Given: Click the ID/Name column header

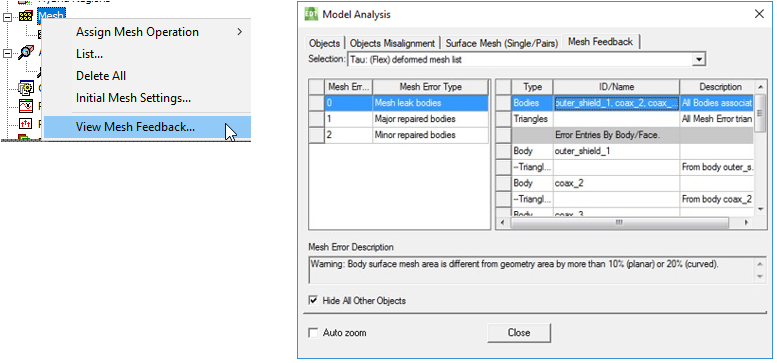Looking at the screenshot, I should tap(616, 87).
